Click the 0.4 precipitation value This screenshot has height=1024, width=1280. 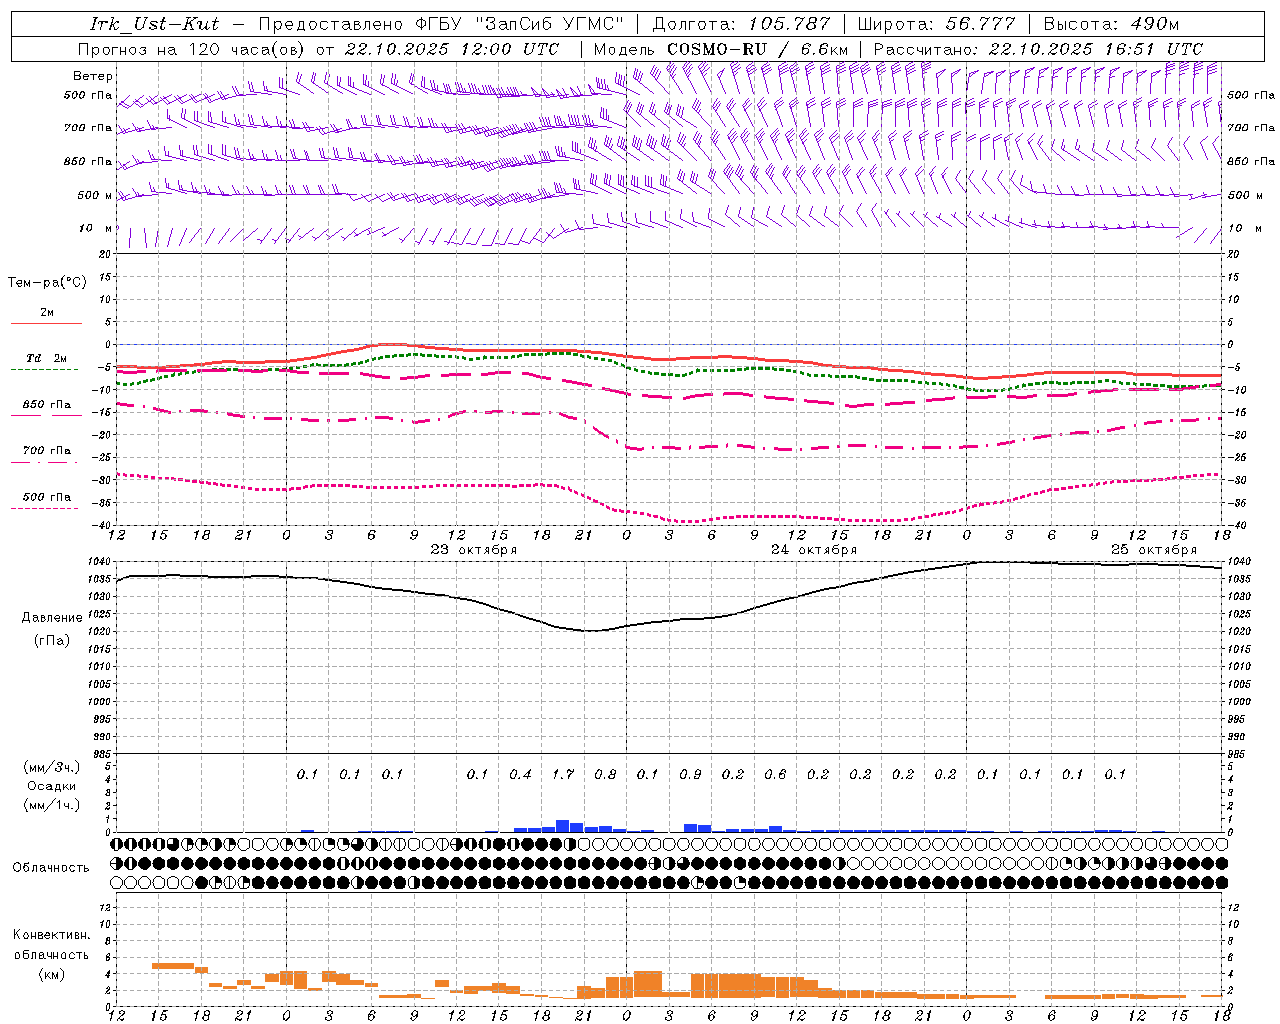click(x=520, y=774)
